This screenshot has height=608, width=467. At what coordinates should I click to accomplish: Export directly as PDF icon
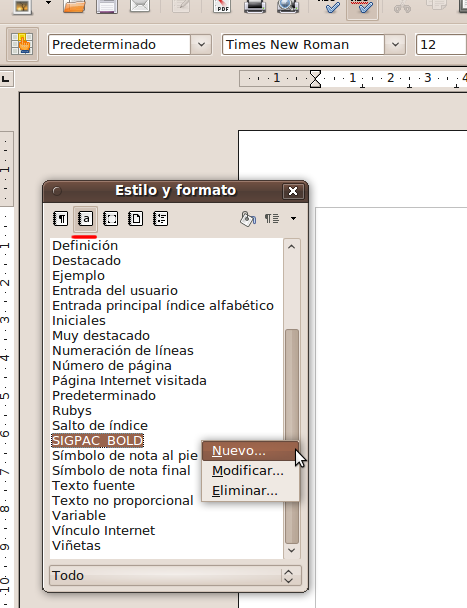[222, 6]
